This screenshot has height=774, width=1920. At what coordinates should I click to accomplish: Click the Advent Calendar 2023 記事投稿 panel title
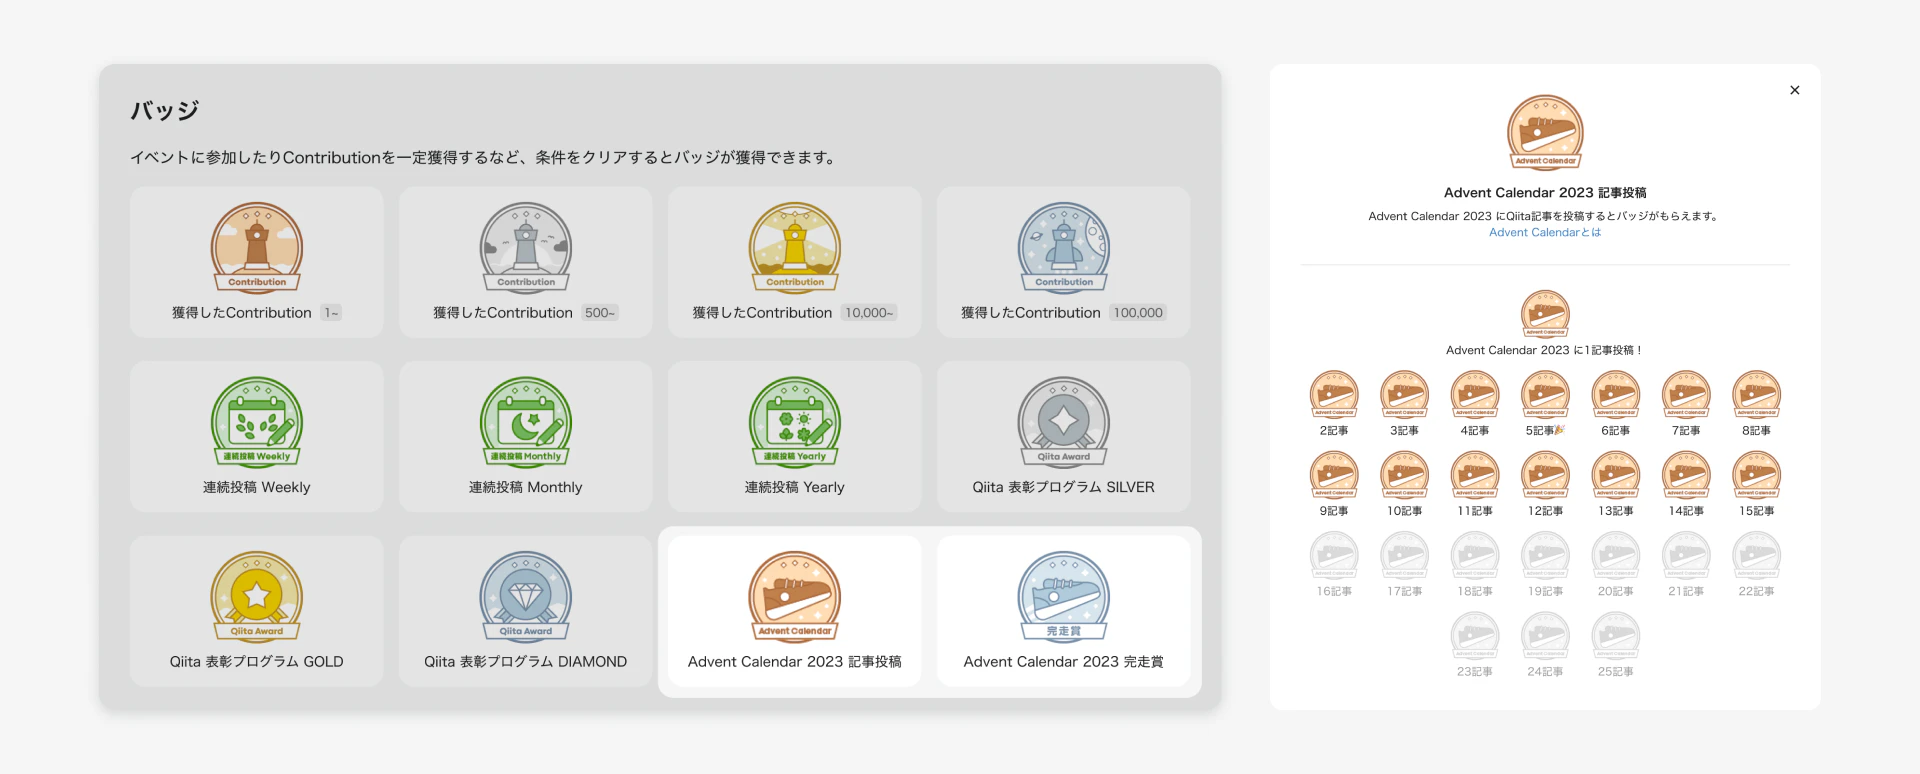pos(1545,192)
